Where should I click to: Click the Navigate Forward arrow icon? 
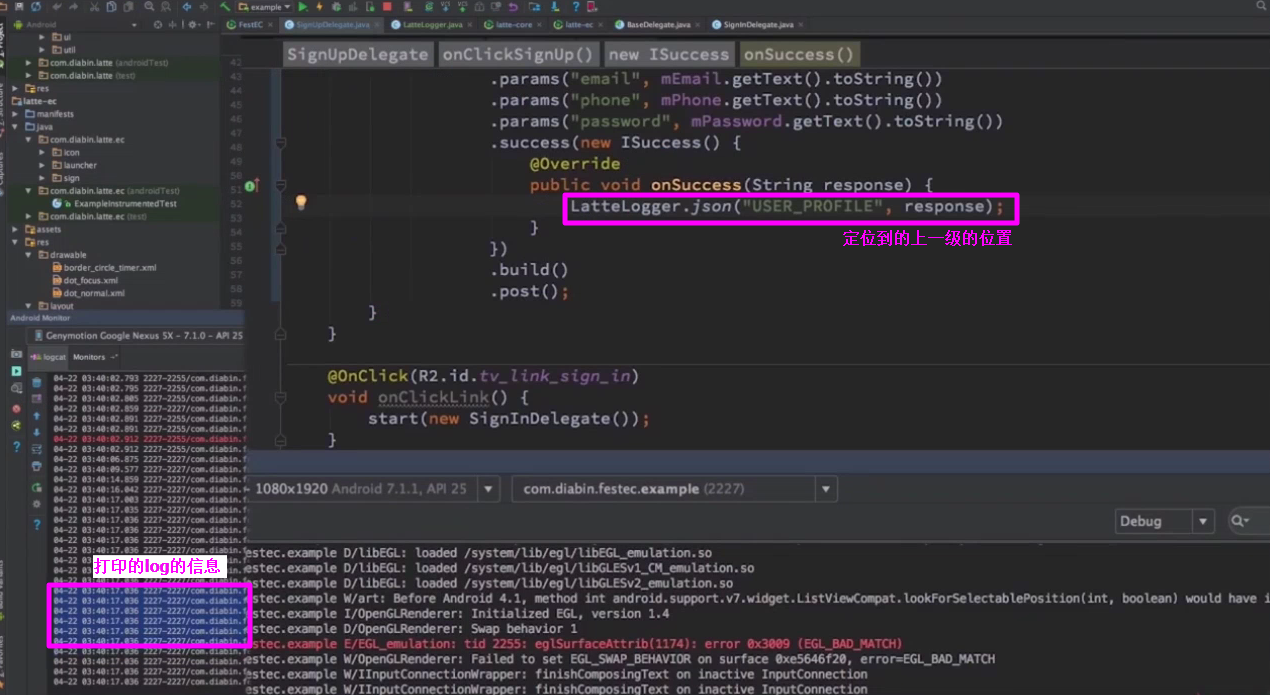[x=204, y=6]
